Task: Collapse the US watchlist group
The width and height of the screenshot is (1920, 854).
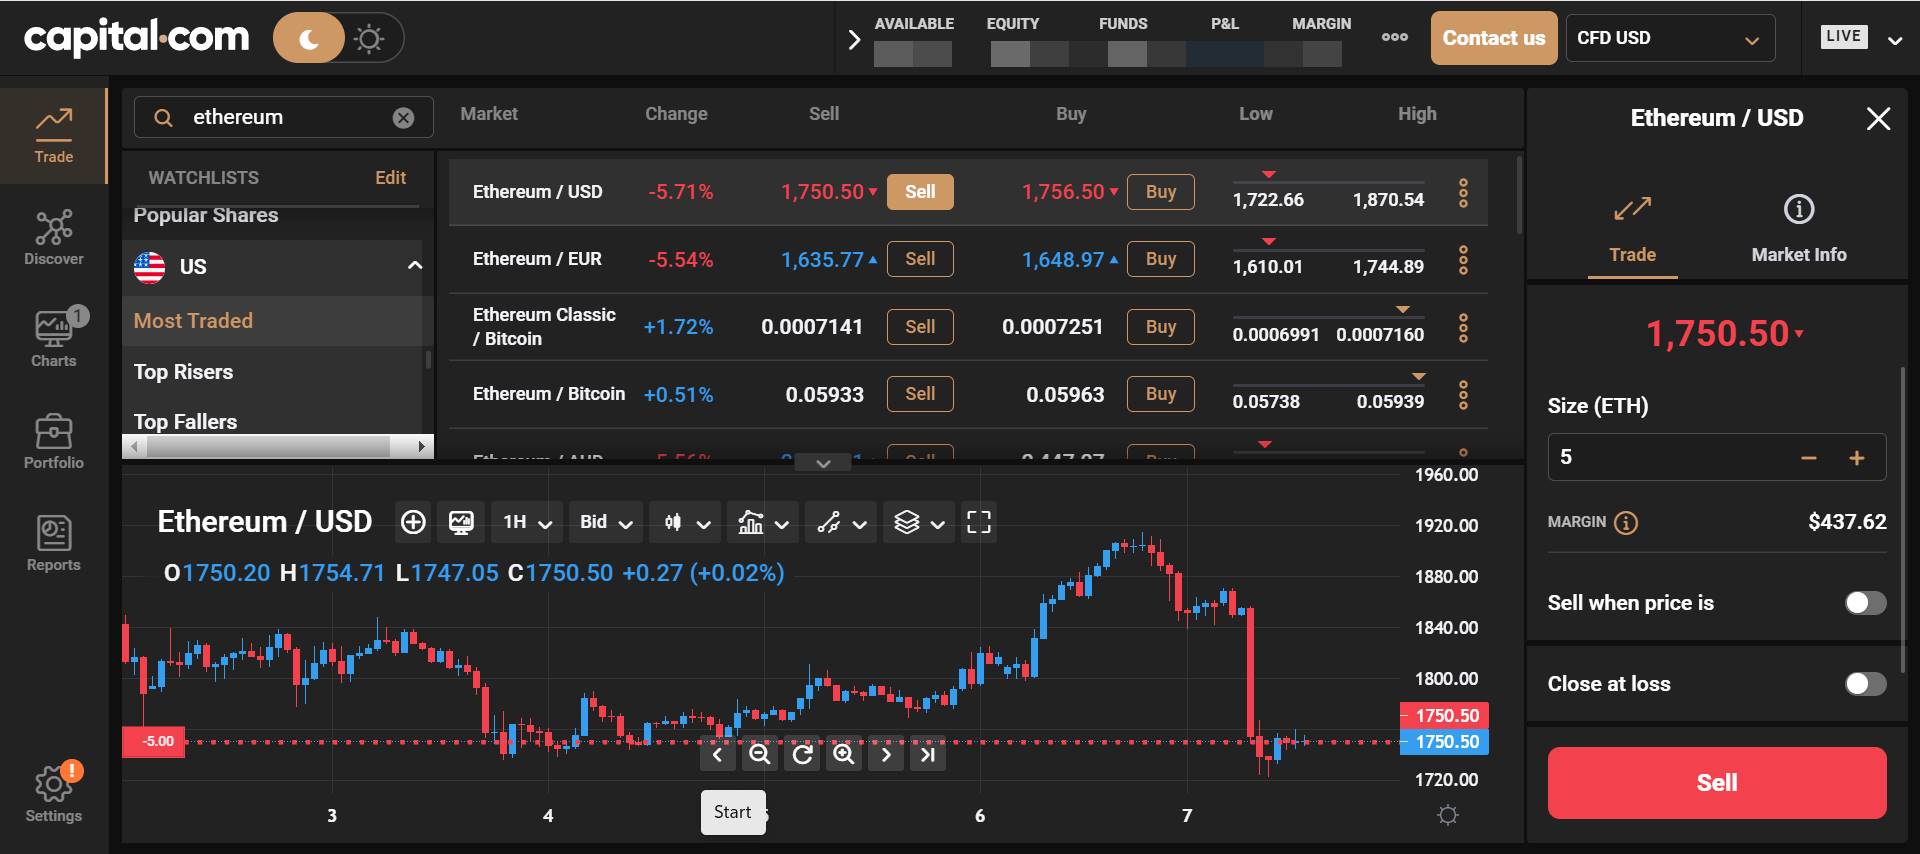Action: (414, 266)
